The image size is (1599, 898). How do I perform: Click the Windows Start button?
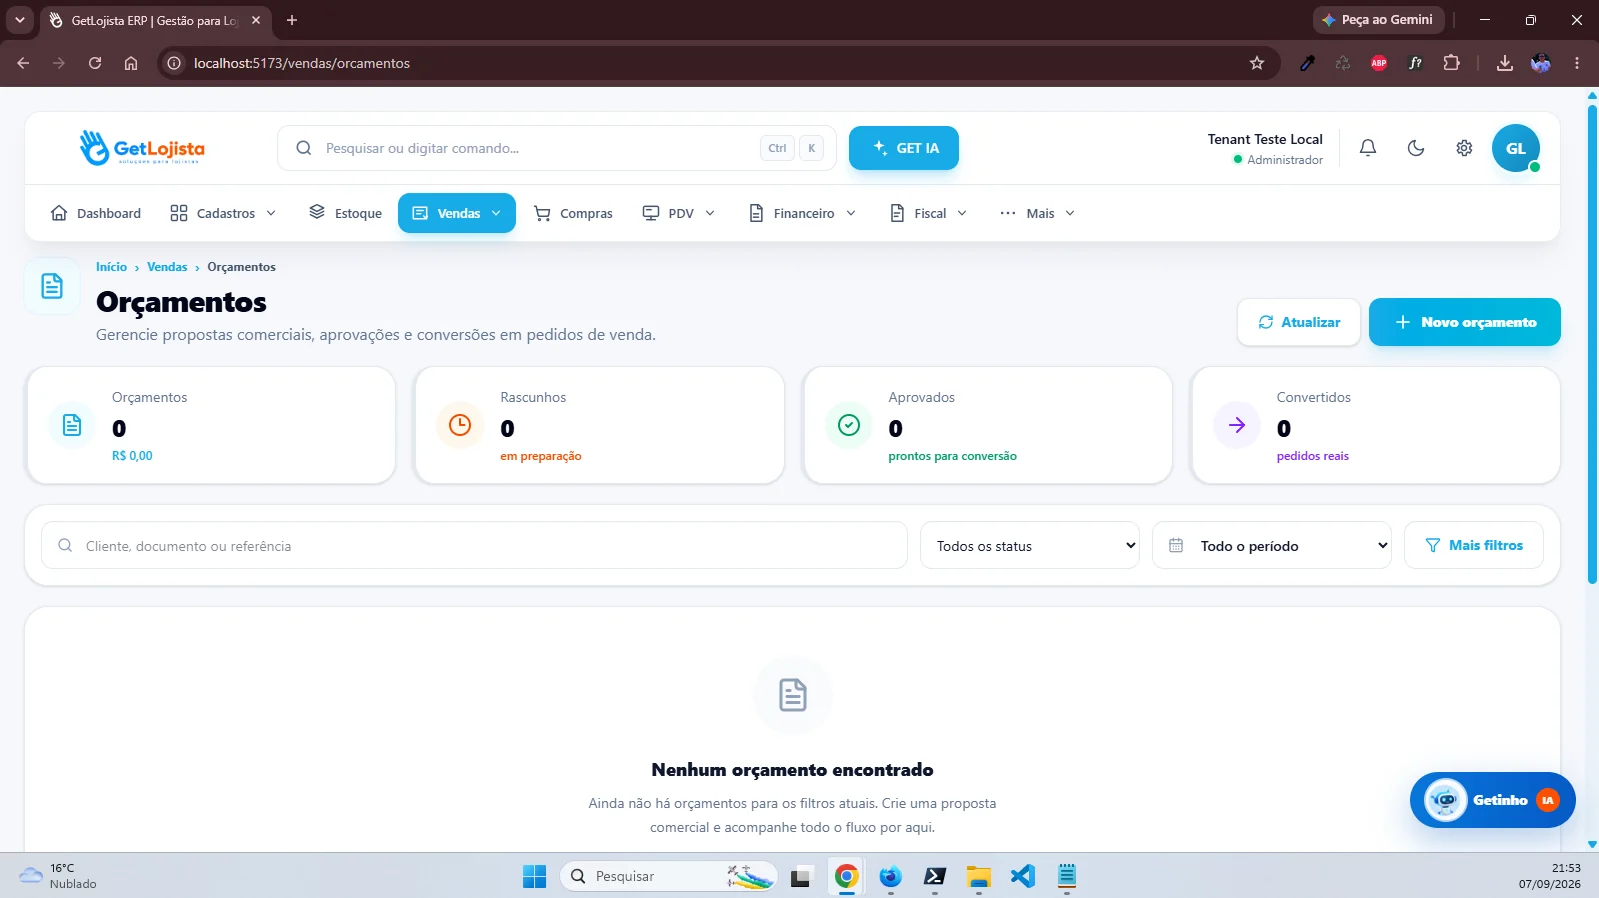coord(535,876)
